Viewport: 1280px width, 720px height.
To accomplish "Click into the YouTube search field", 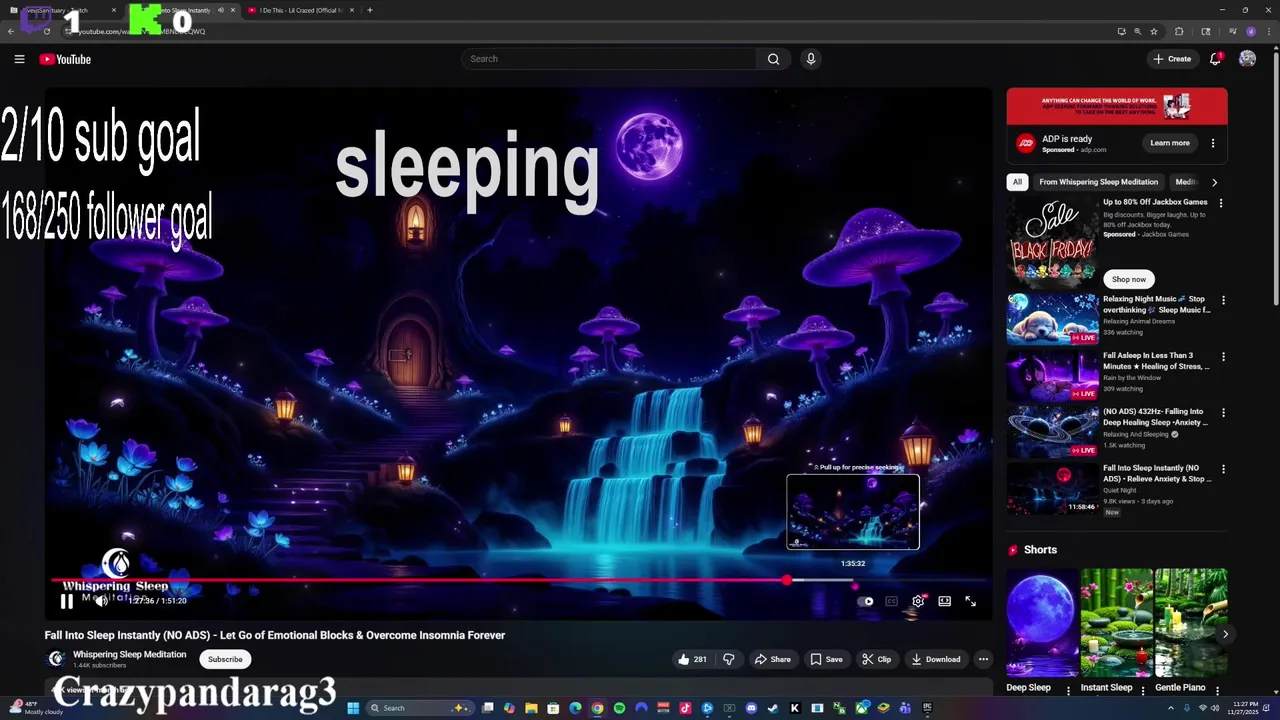I will pyautogui.click(x=610, y=59).
